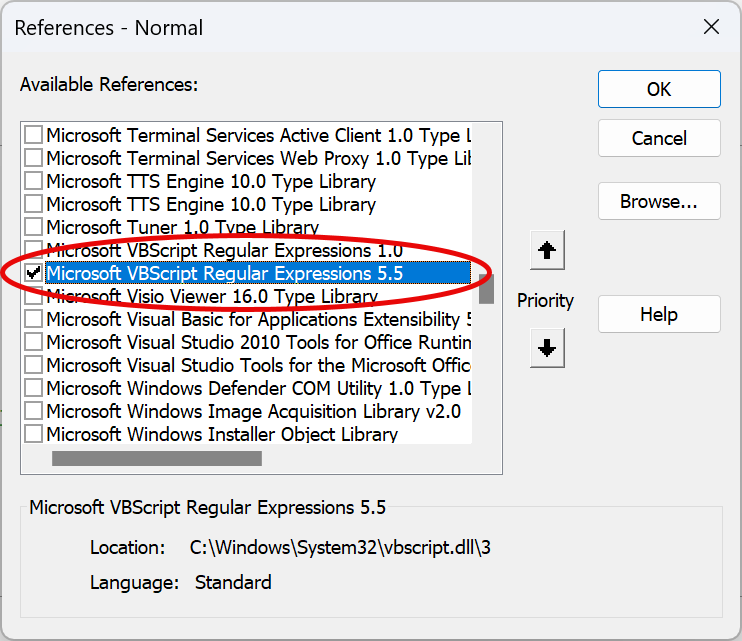Enable Windows Defender COM Utility checkbox
This screenshot has width=742, height=641.
click(x=34, y=388)
